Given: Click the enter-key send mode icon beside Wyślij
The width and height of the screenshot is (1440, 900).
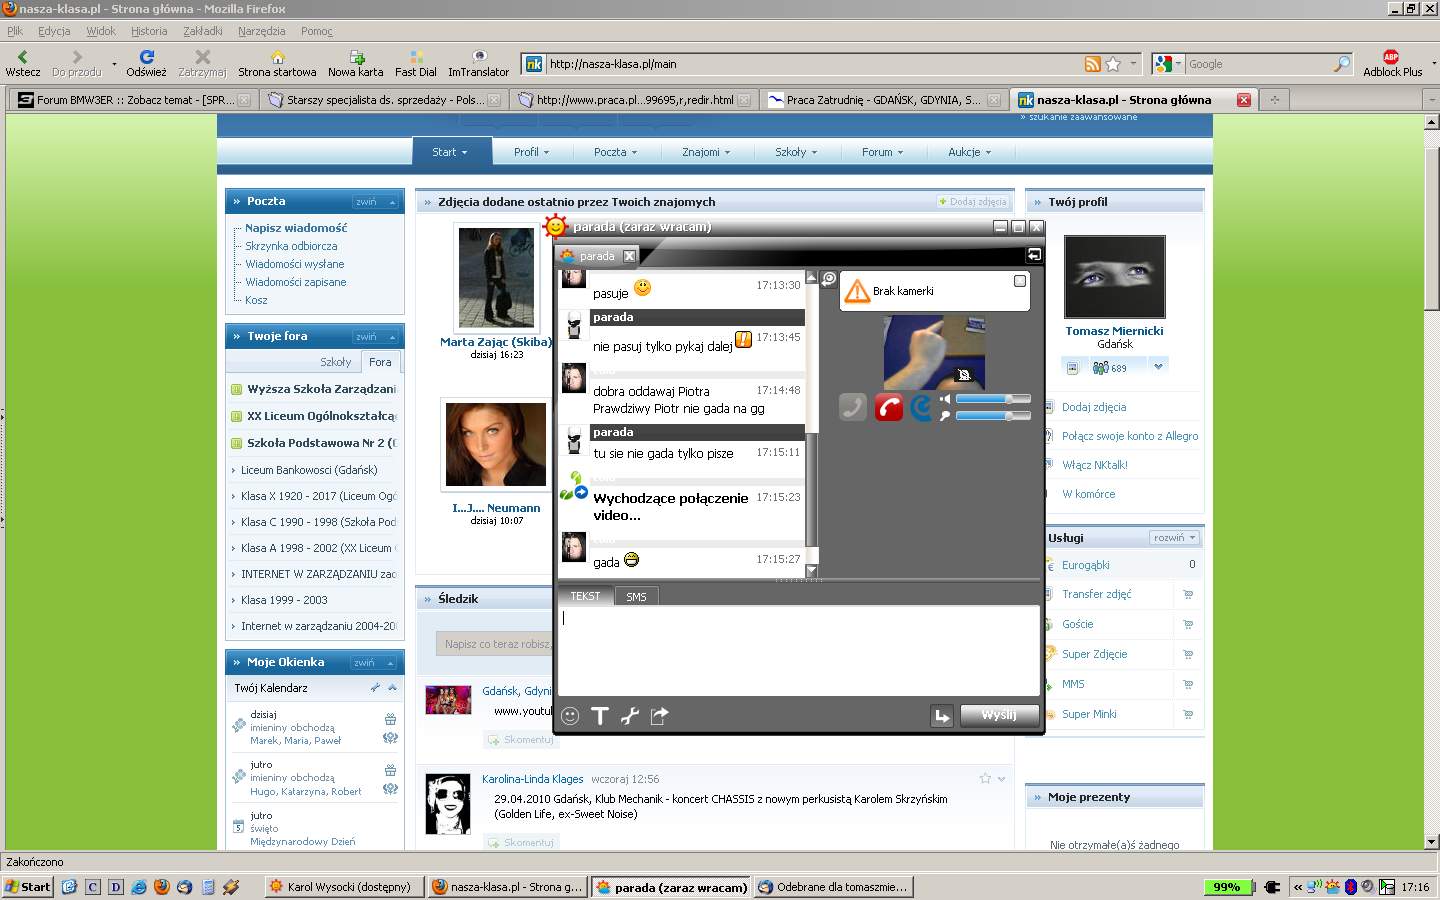Looking at the screenshot, I should click(x=942, y=716).
